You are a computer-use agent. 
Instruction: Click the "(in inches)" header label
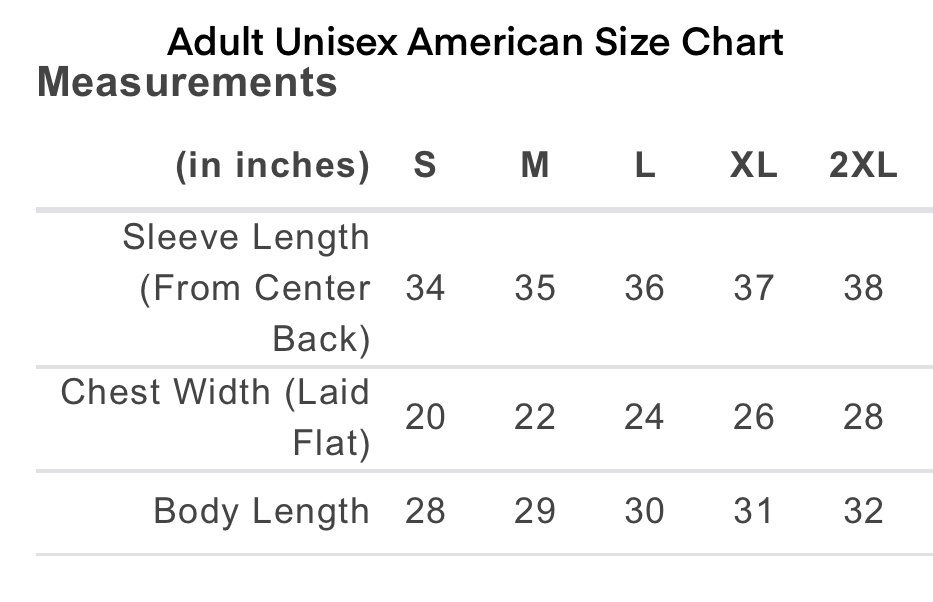point(272,165)
